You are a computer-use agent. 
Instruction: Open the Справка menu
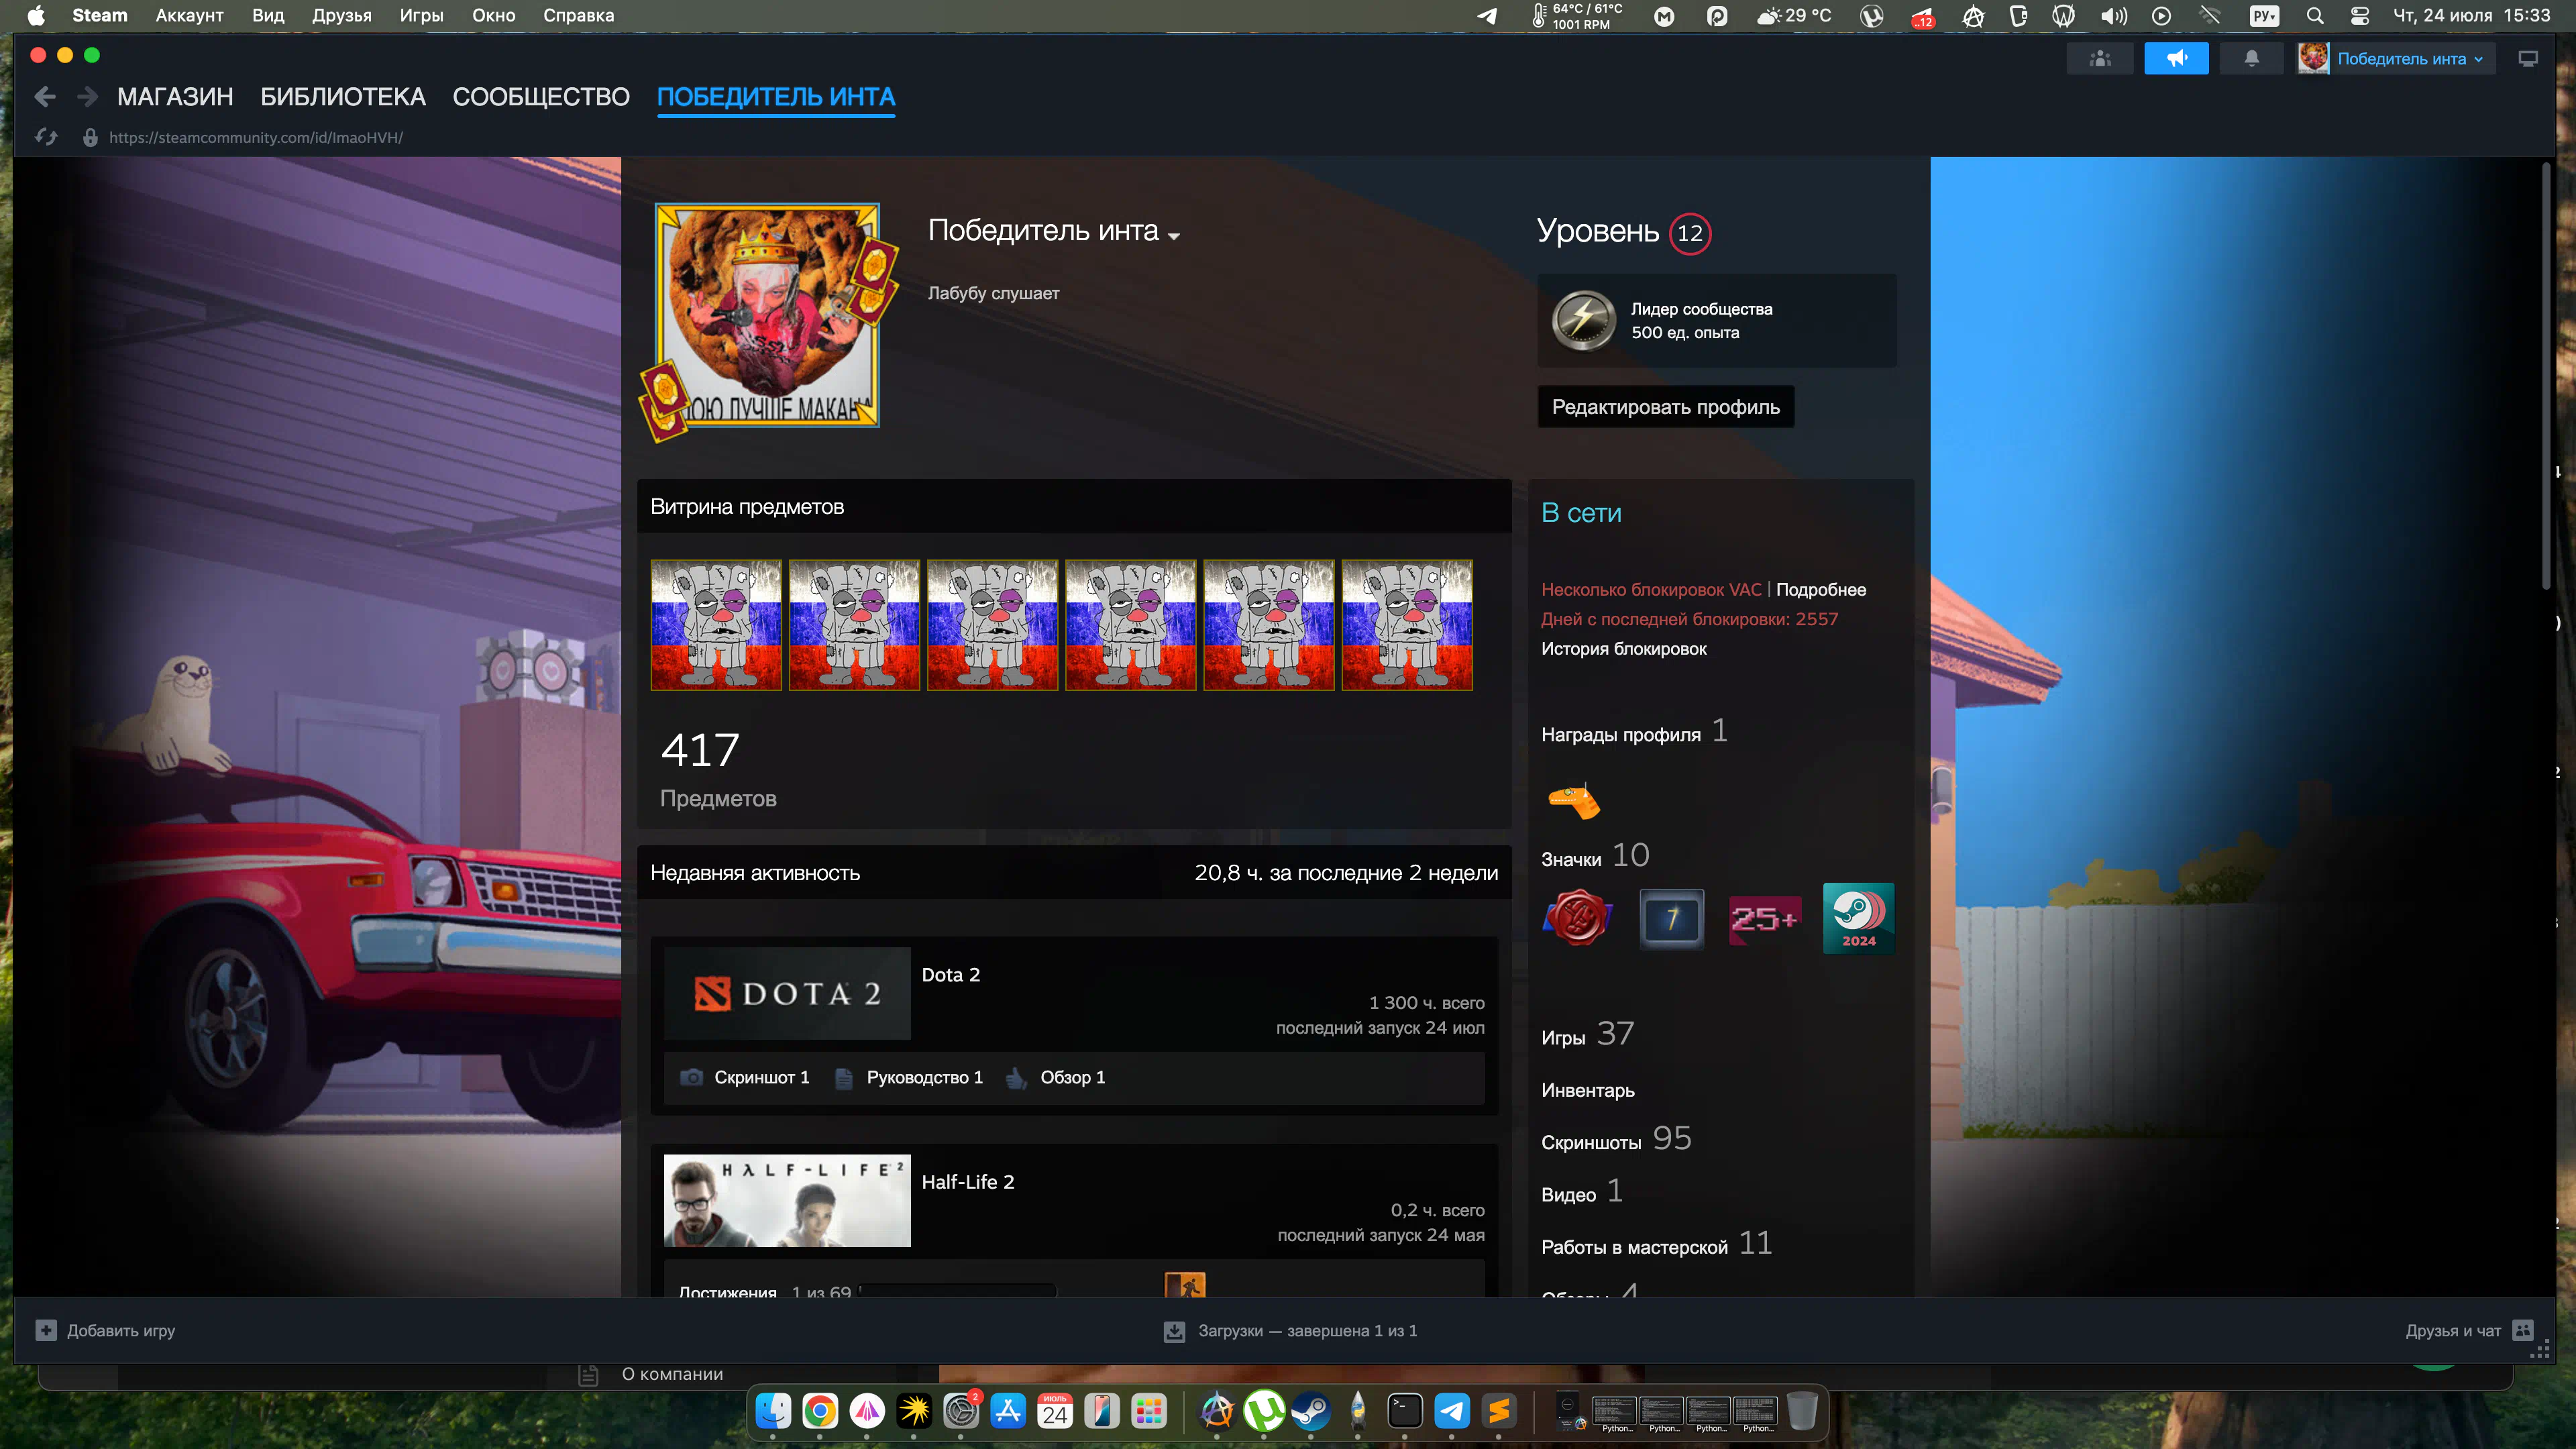[x=578, y=16]
